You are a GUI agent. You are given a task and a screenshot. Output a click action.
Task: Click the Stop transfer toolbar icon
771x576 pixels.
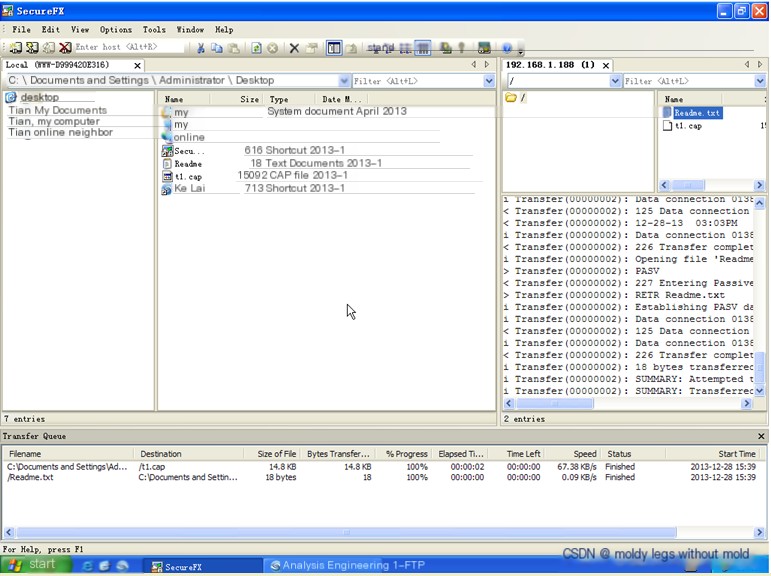(272, 48)
